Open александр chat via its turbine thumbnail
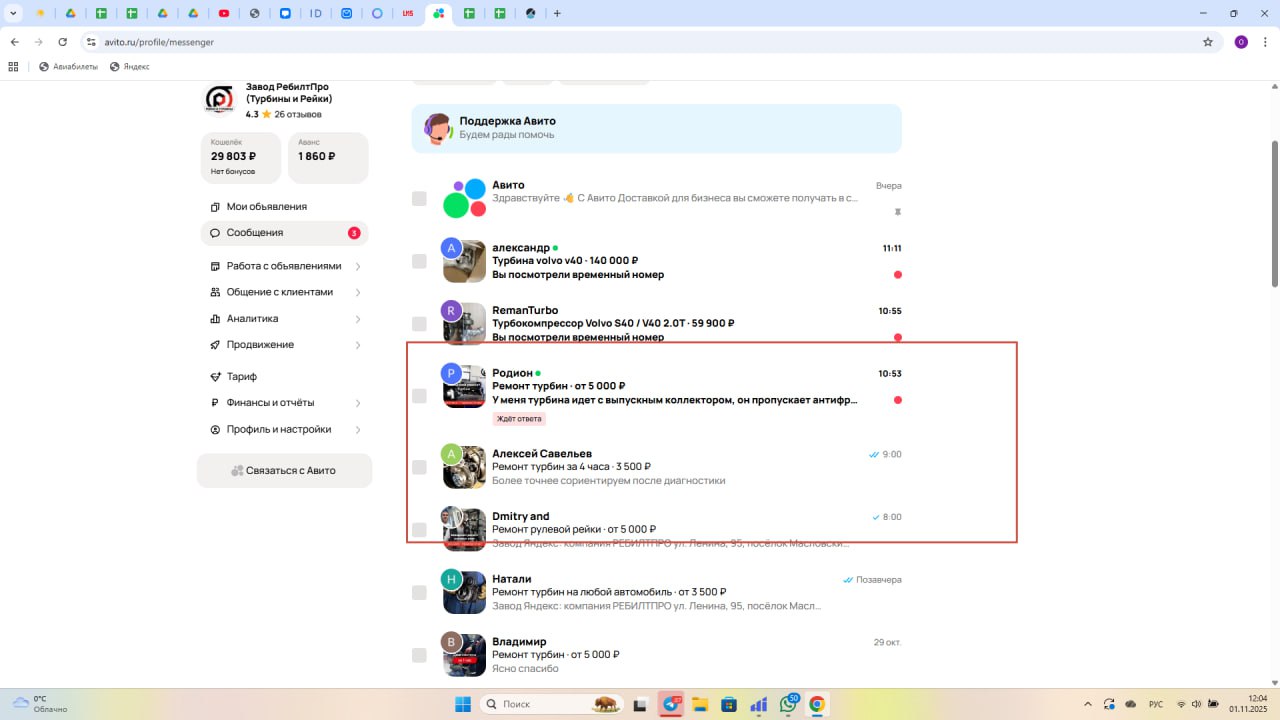Image resolution: width=1280 pixels, height=720 pixels. 465,262
